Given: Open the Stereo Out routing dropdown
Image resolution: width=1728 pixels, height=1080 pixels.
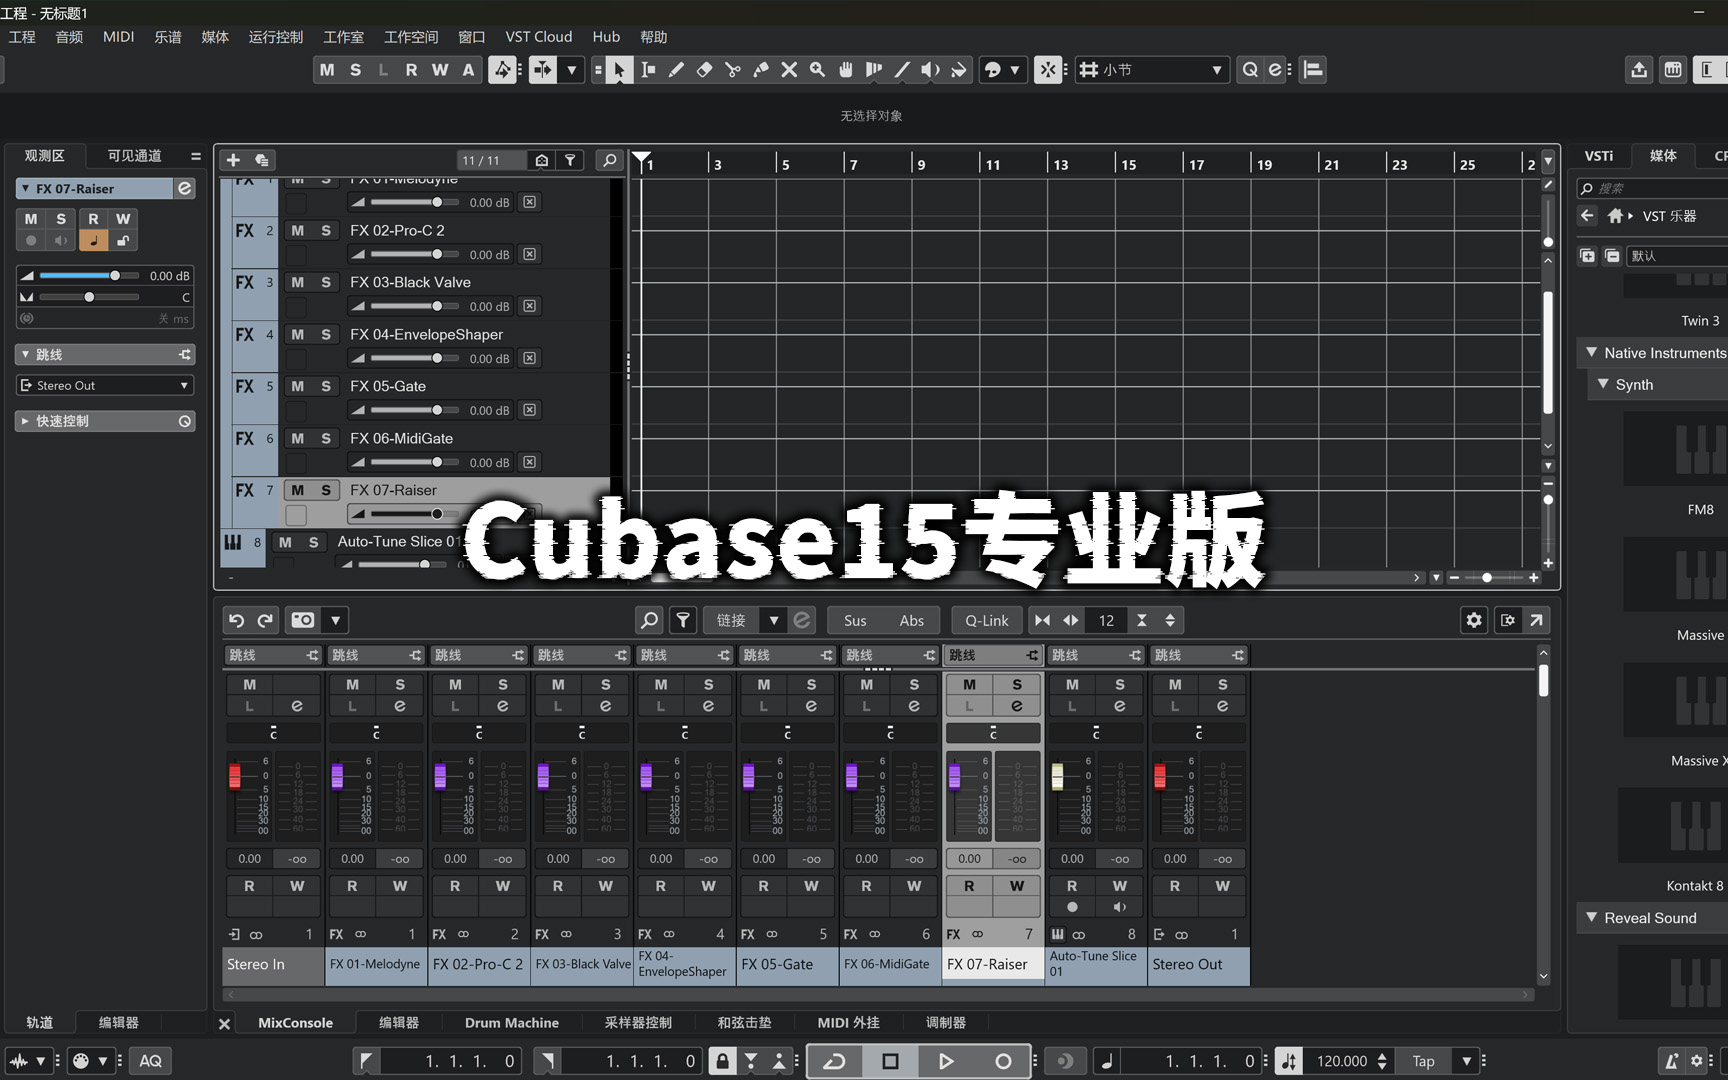Looking at the screenshot, I should click(x=105, y=386).
